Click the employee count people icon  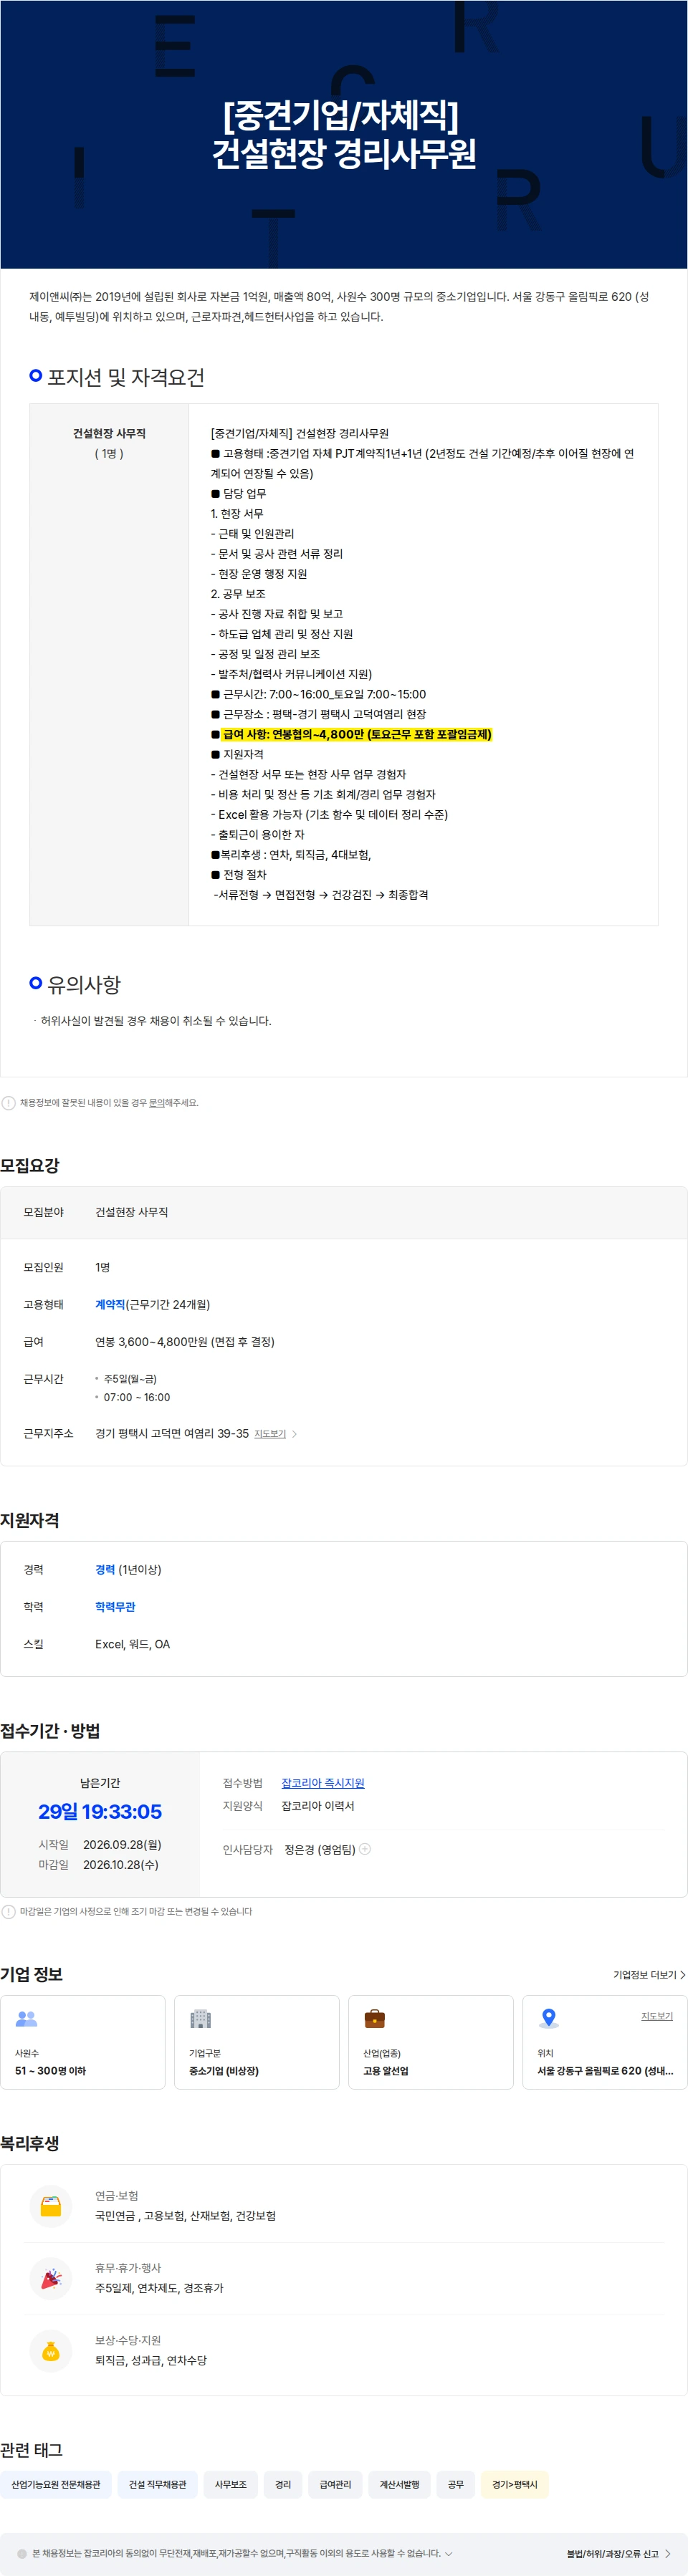(26, 2018)
